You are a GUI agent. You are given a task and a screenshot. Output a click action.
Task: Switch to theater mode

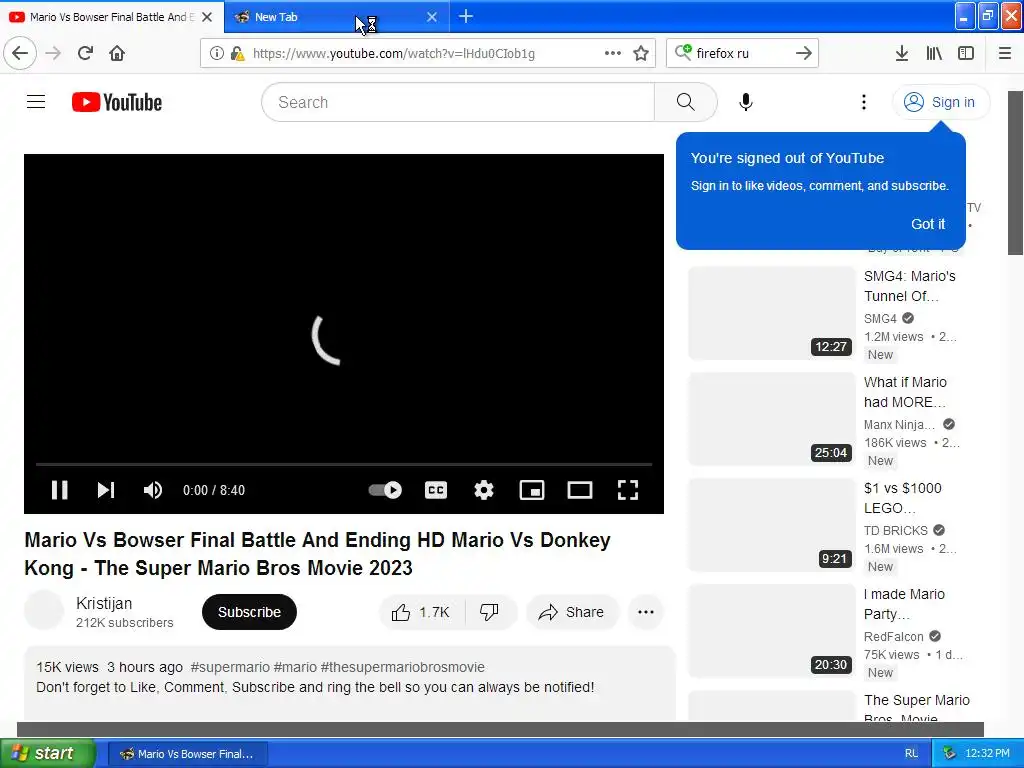pyautogui.click(x=580, y=490)
